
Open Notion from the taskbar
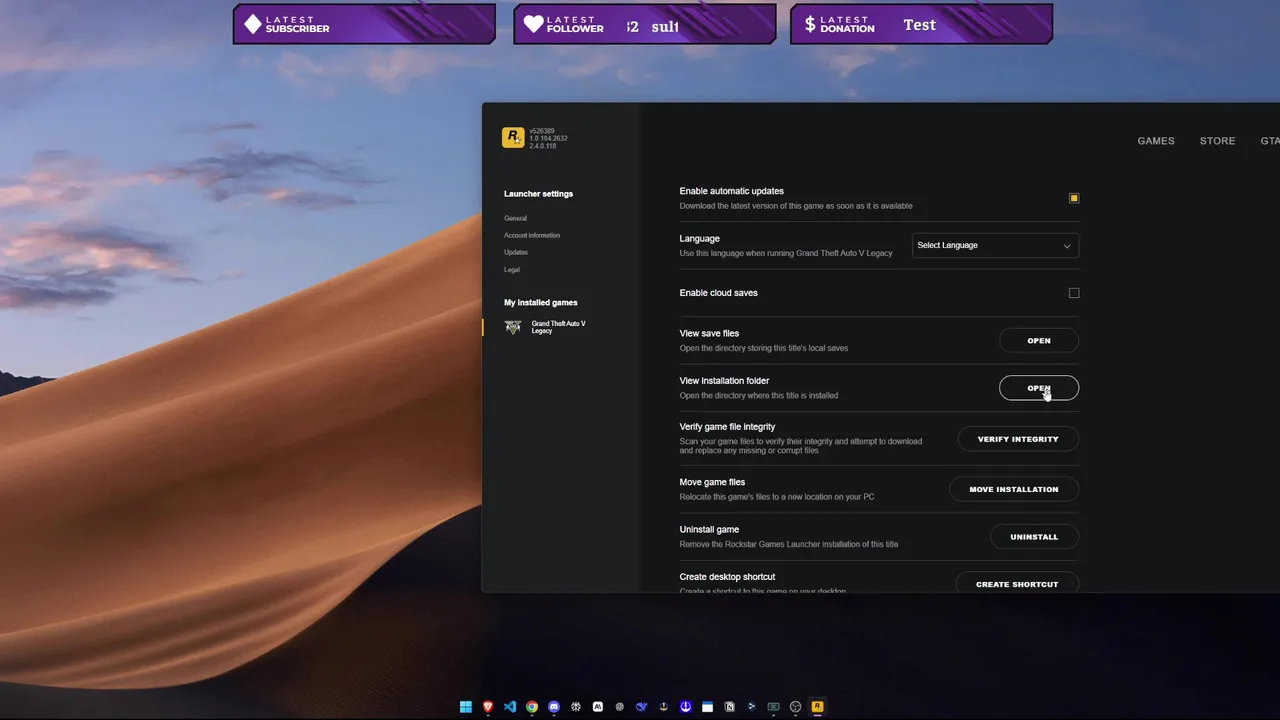[729, 707]
